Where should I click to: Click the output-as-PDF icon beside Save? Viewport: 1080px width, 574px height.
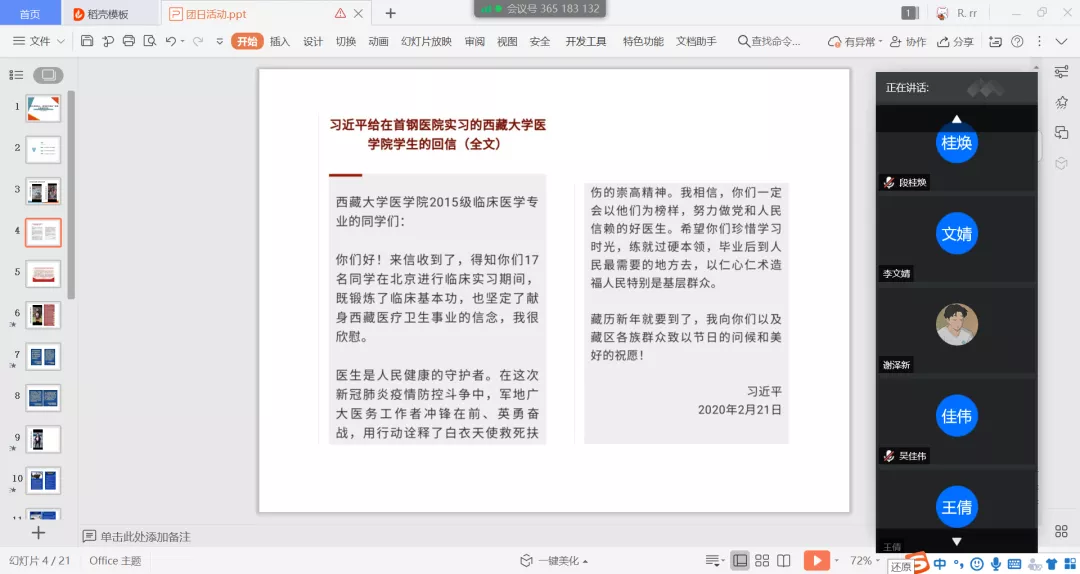pyautogui.click(x=108, y=41)
